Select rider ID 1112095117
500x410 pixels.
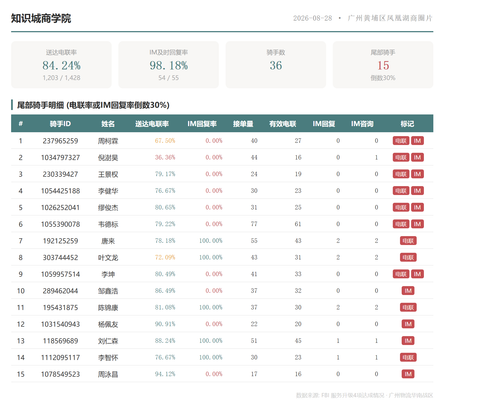tap(60, 357)
